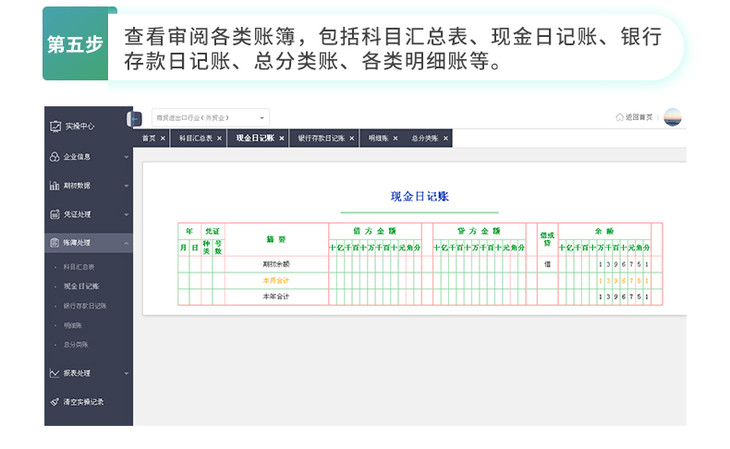Open the user avatar at top right
Screen dimensions: 730x449
coord(672,117)
